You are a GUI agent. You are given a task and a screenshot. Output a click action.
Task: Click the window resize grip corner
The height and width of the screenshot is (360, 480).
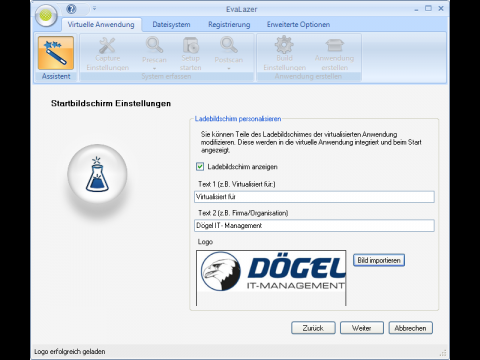(x=443, y=353)
